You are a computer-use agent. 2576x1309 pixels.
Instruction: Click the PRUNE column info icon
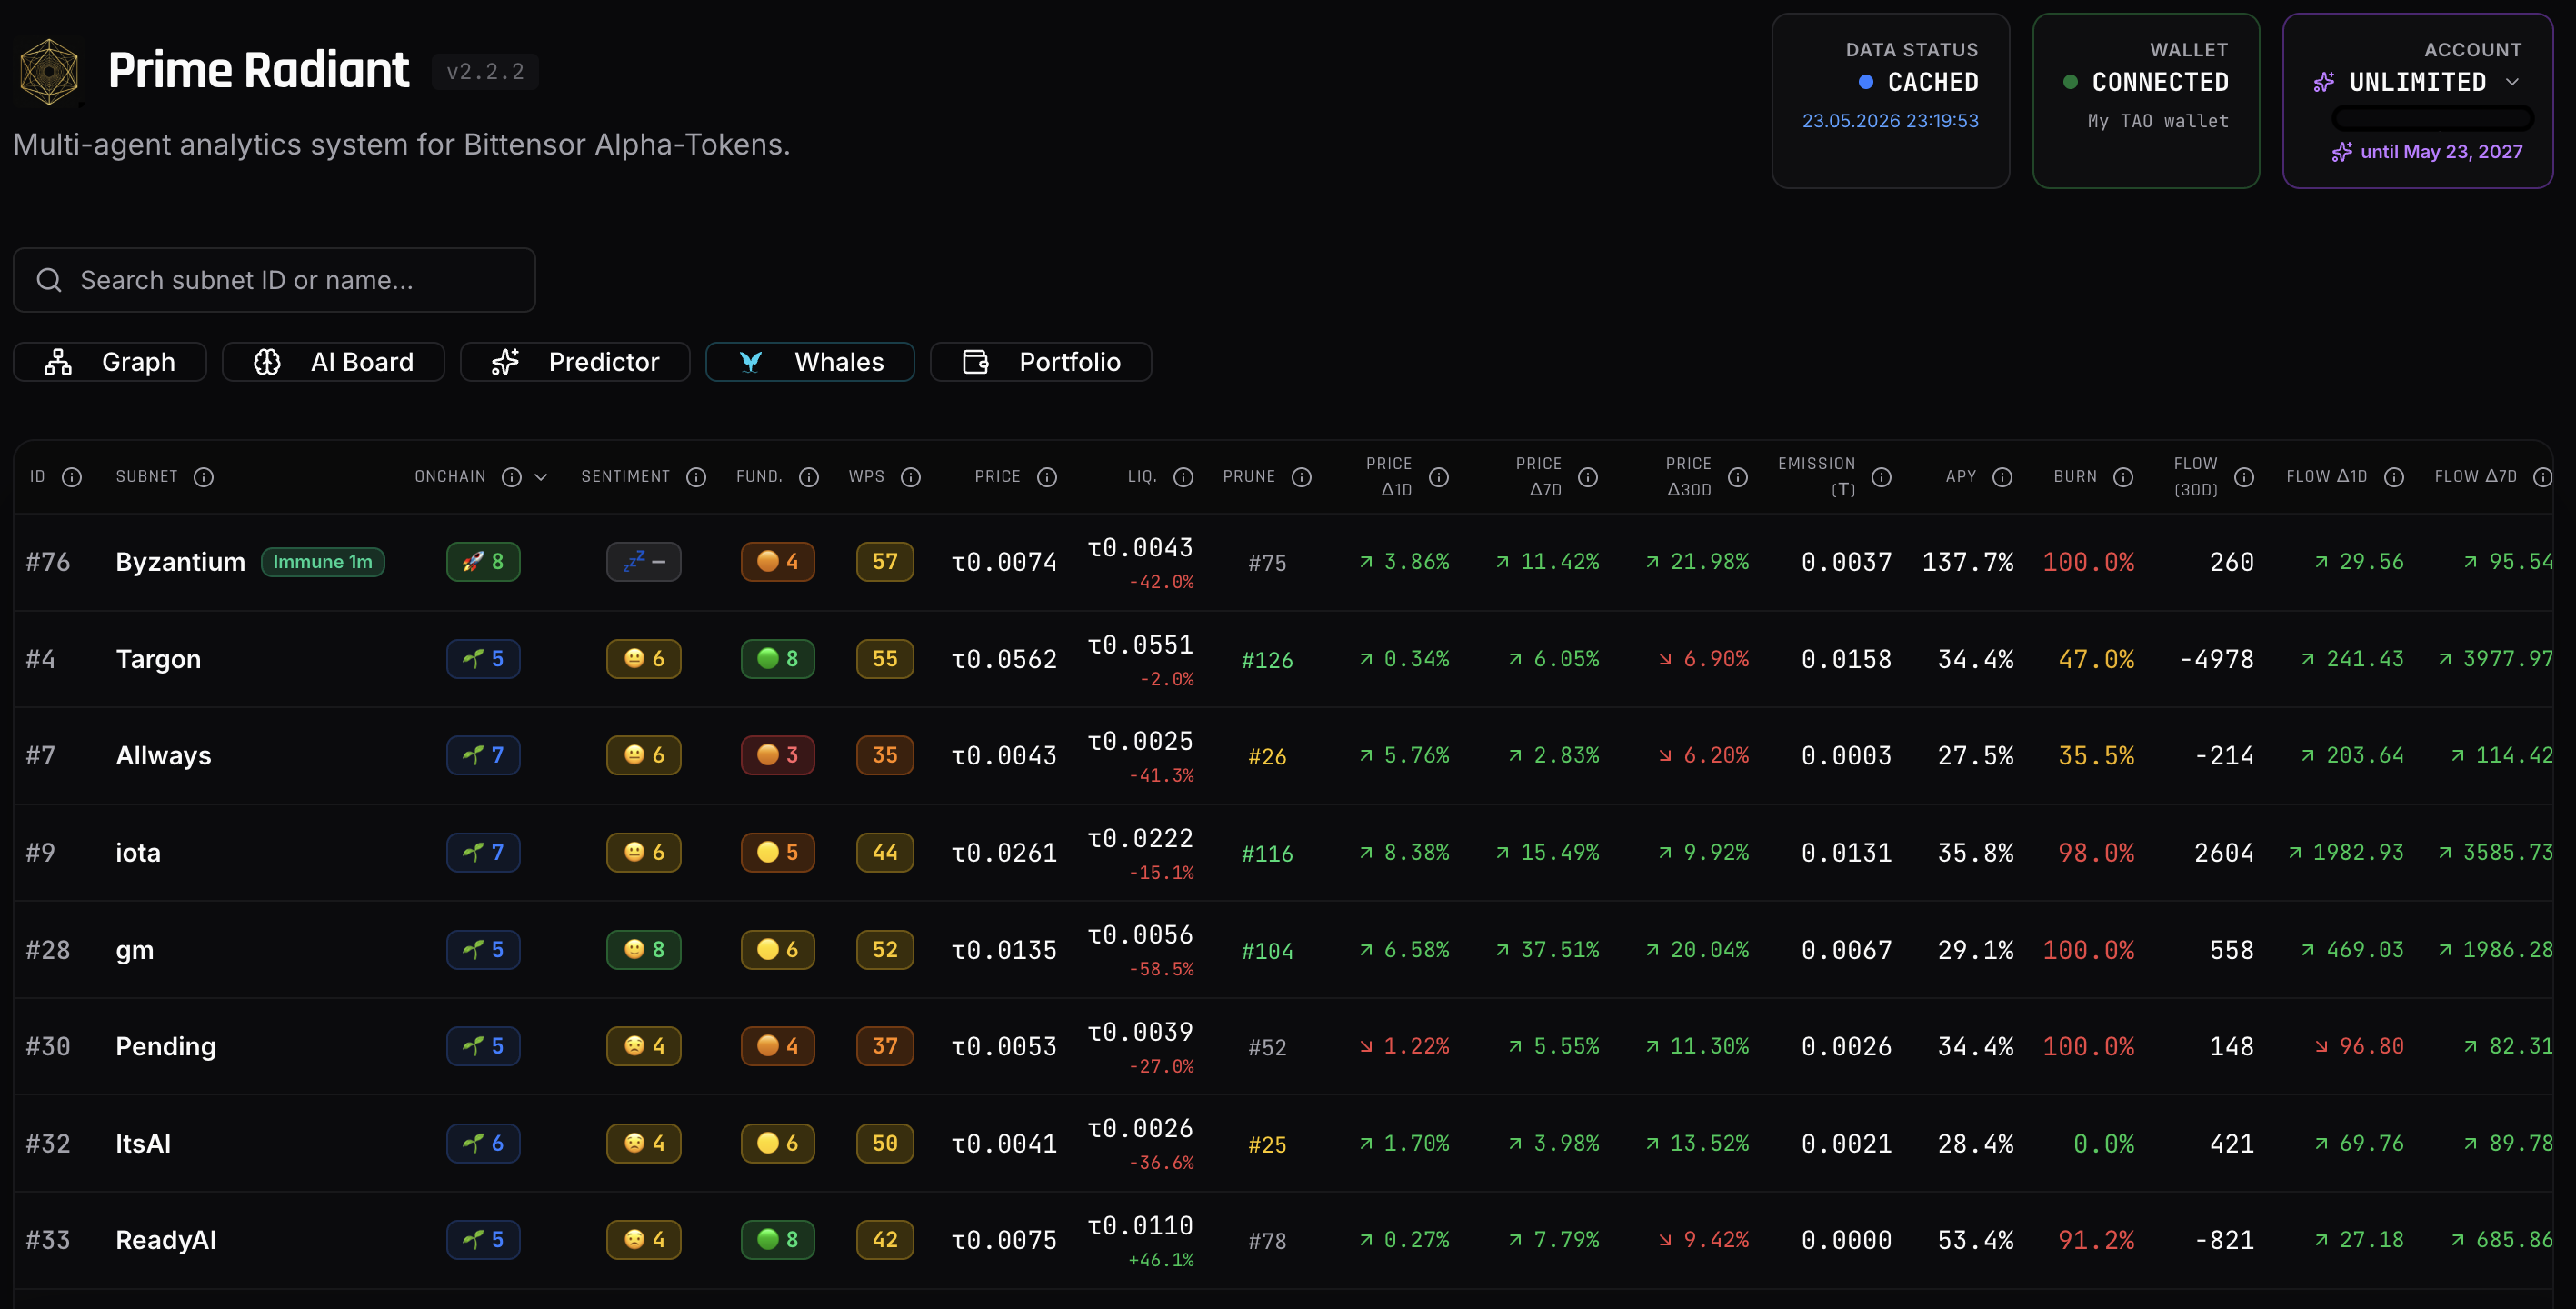(x=1301, y=477)
